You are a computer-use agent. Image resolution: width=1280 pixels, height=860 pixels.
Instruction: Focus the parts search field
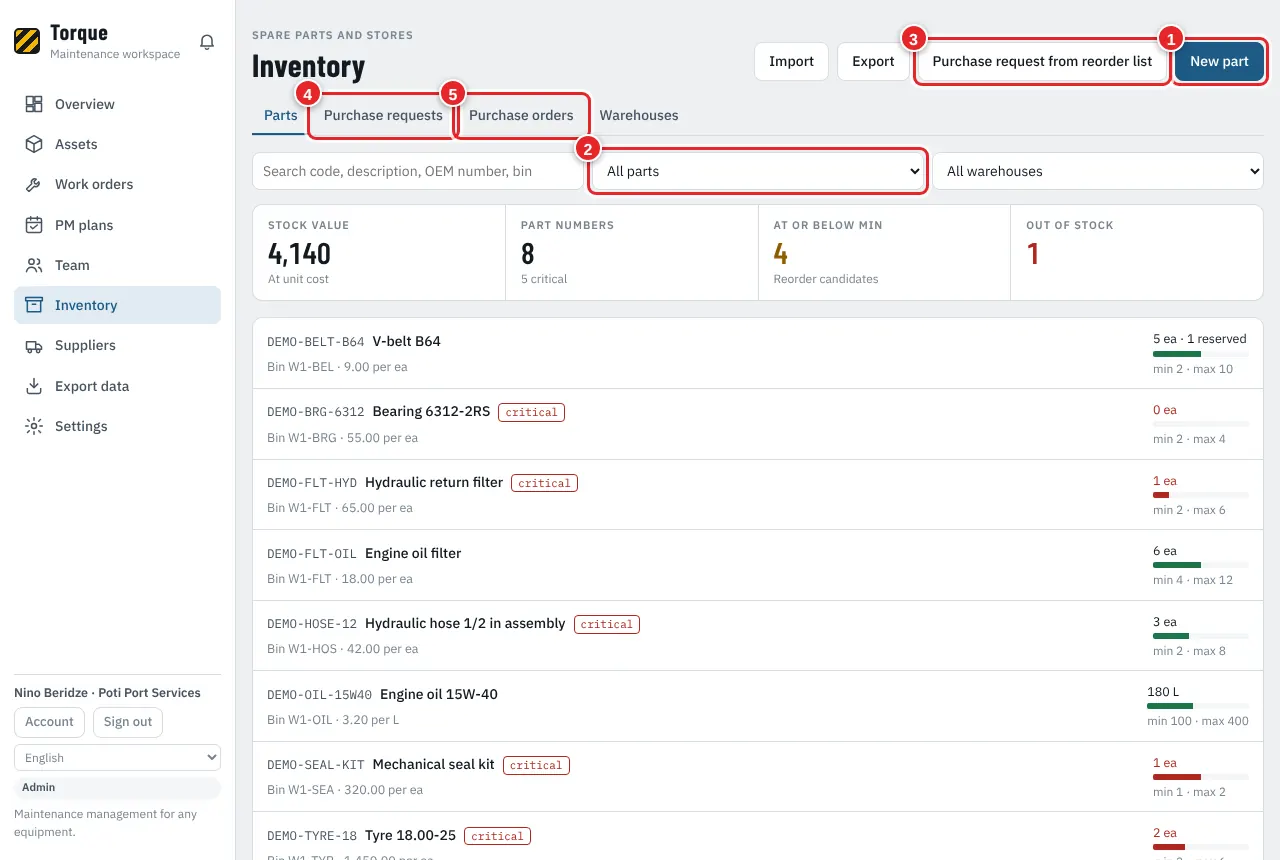(x=418, y=171)
